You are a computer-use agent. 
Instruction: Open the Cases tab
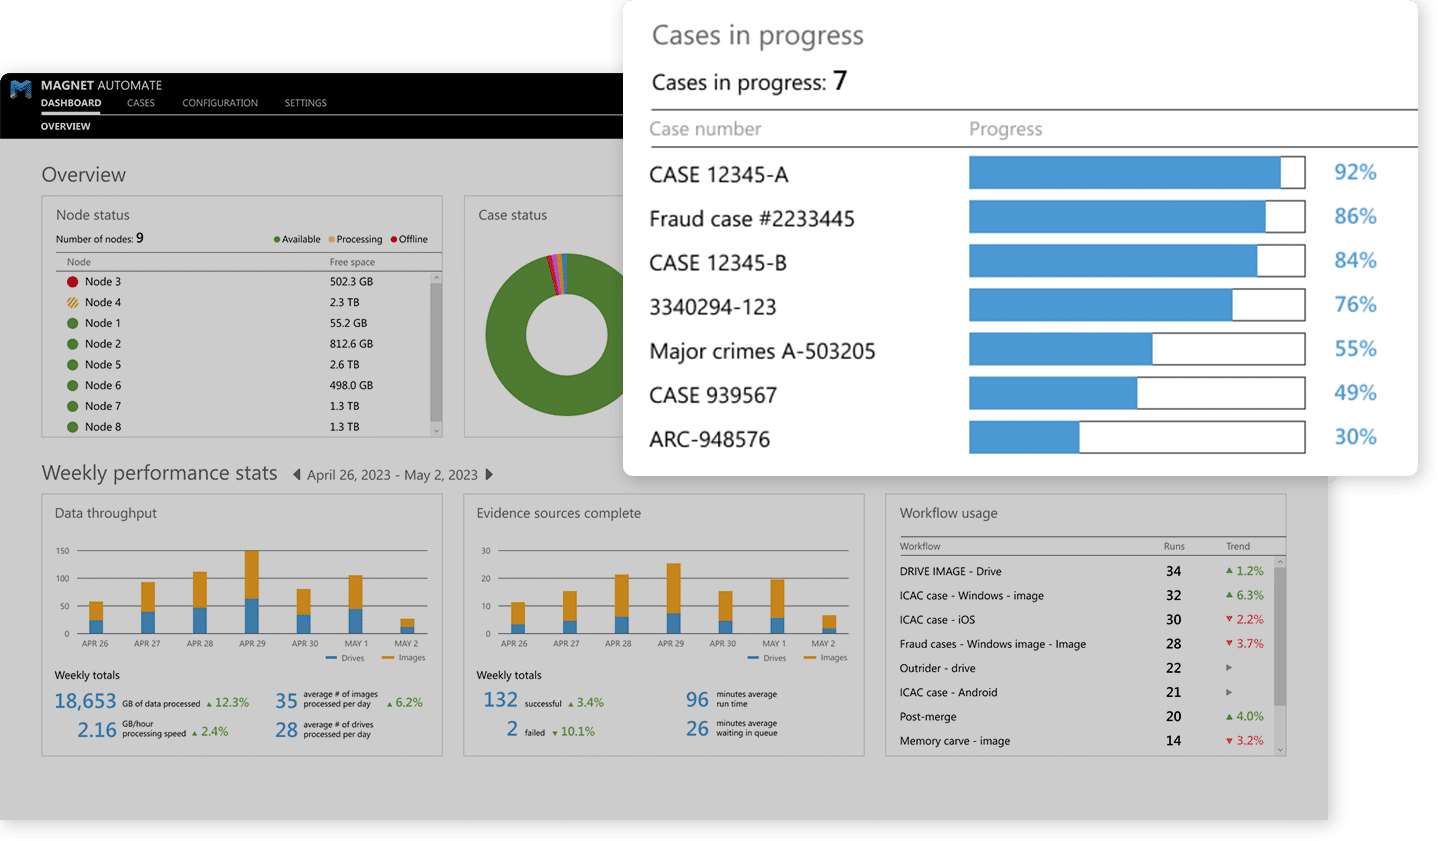[141, 103]
